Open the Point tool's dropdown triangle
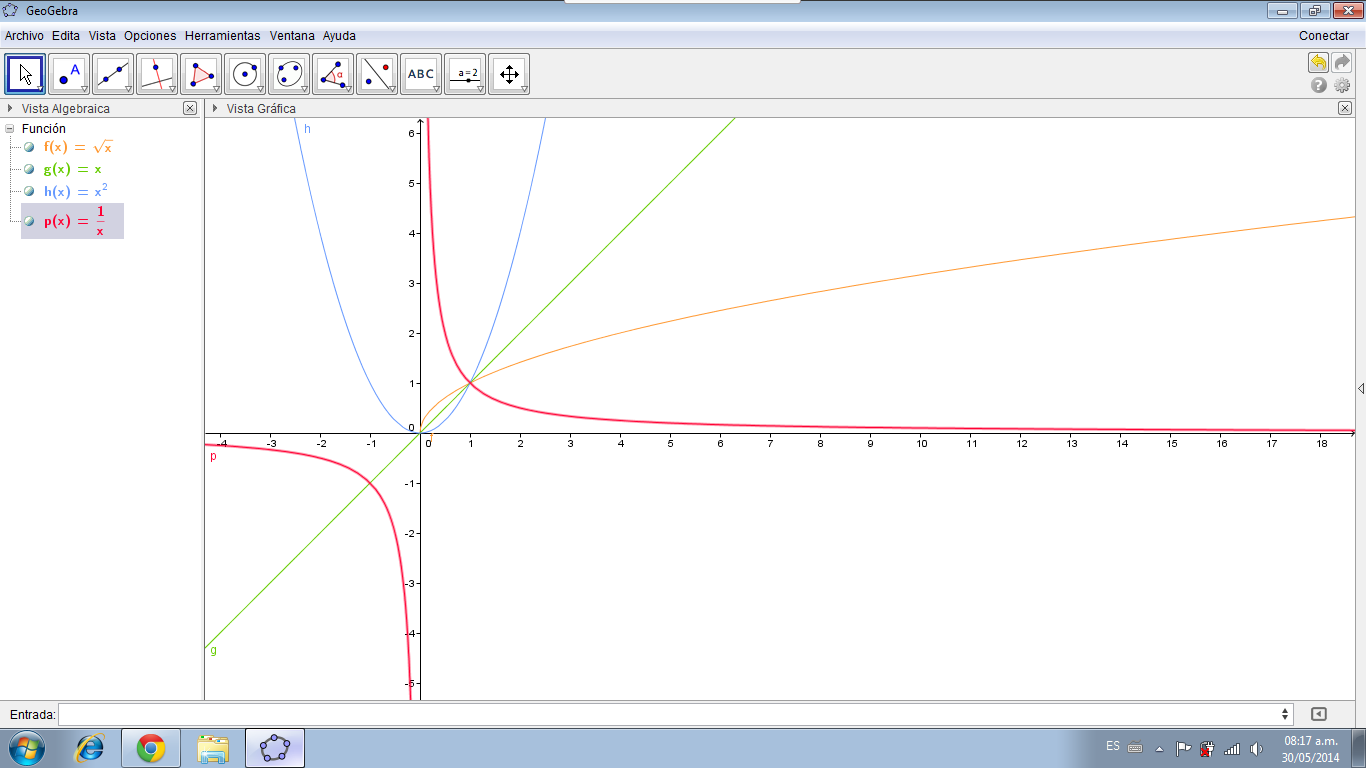The image size is (1366, 768). (84, 89)
